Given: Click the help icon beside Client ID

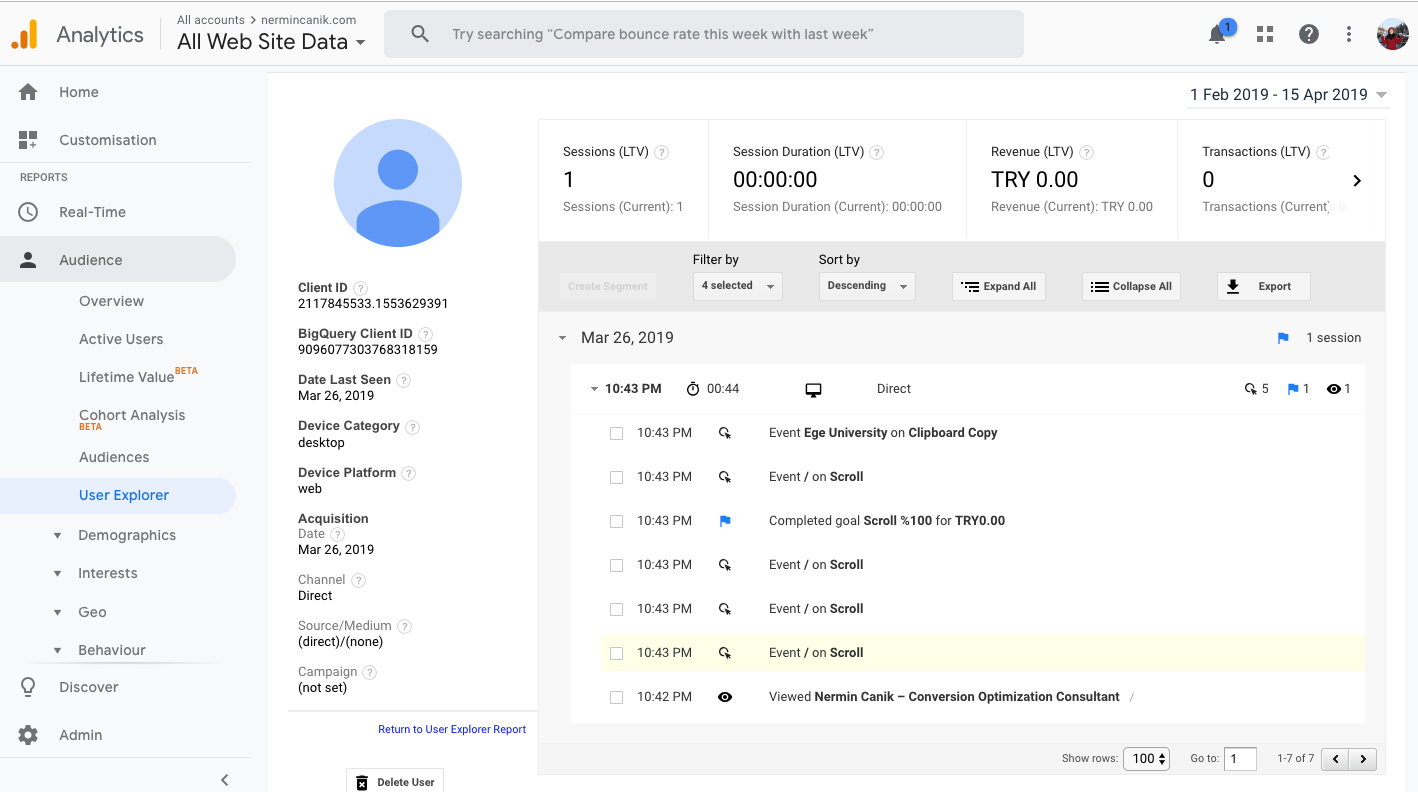Looking at the screenshot, I should pyautogui.click(x=361, y=288).
